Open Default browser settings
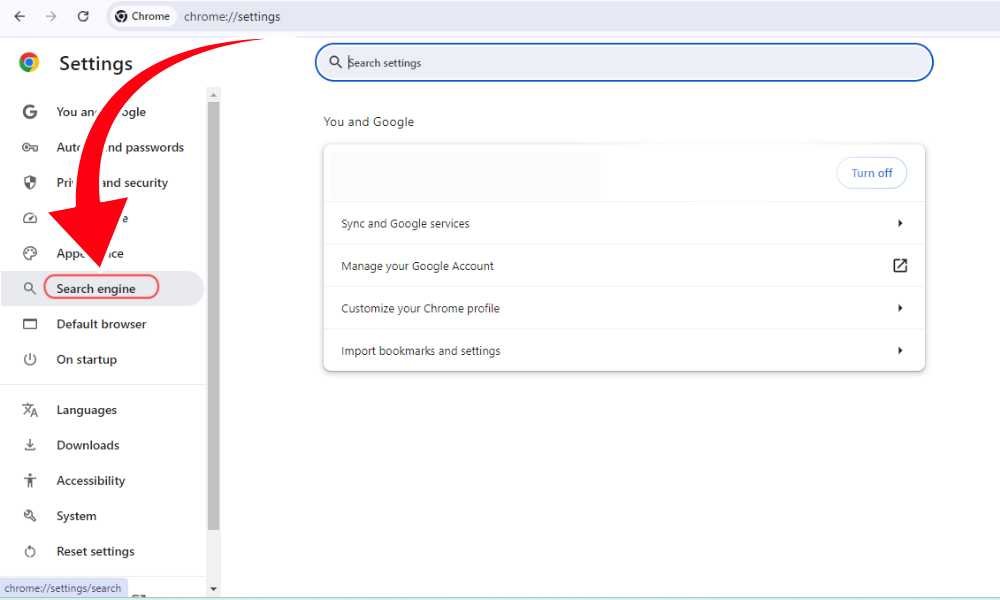 101,324
